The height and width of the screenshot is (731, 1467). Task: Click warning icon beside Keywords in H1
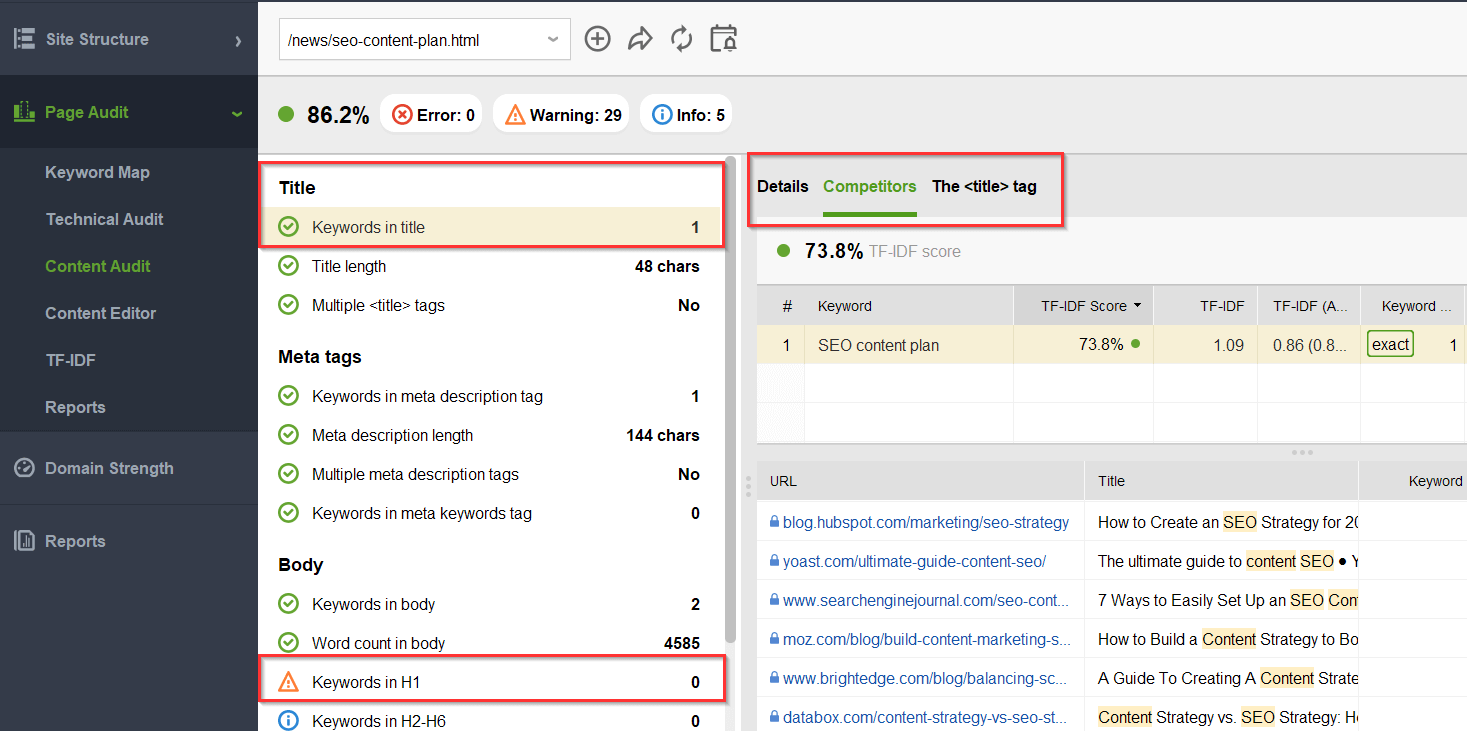(x=288, y=682)
